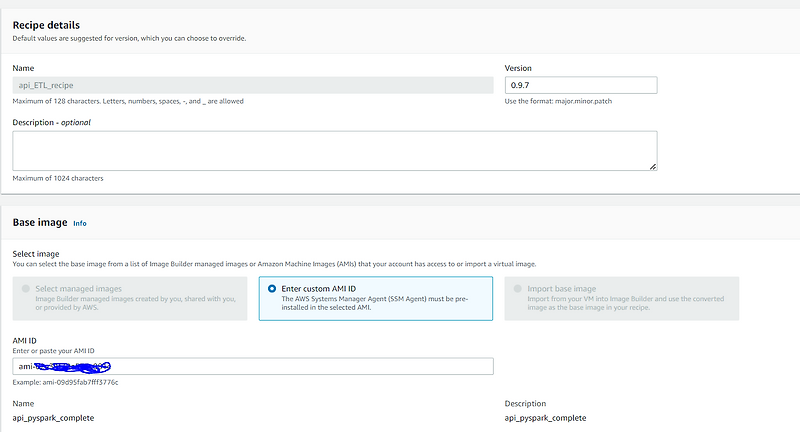Choose the Enter custom AMI ID radio
Viewport: 800px width, 432px height.
[x=272, y=289]
